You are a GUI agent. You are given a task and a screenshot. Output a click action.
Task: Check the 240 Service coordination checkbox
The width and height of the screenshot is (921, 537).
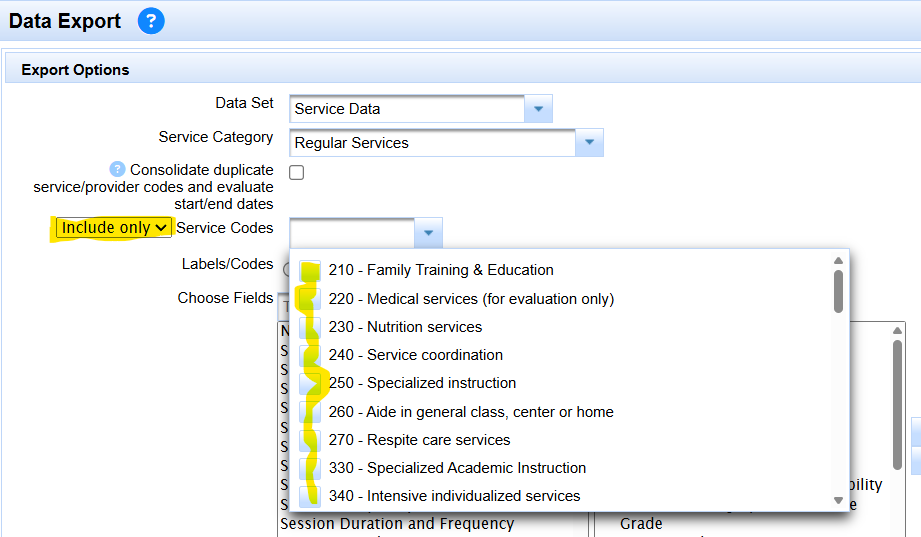tap(310, 355)
